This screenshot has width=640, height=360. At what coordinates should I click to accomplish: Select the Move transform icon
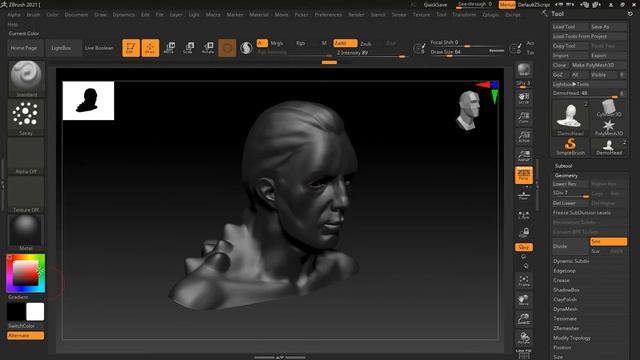coord(169,48)
